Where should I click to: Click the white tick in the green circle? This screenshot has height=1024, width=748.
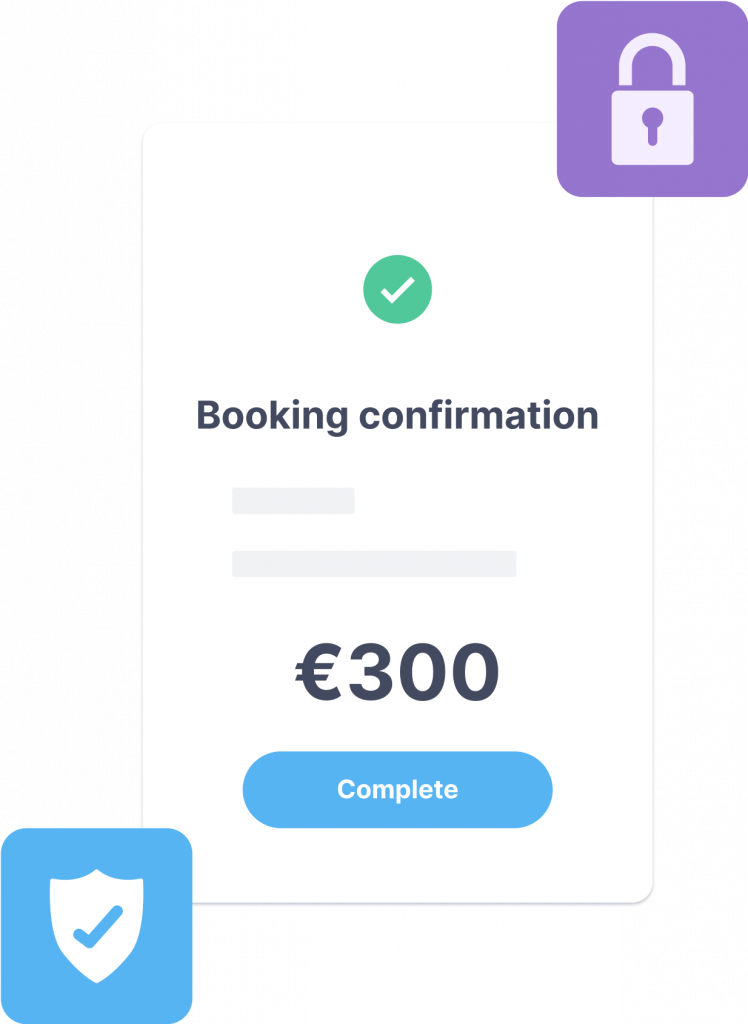(x=397, y=291)
